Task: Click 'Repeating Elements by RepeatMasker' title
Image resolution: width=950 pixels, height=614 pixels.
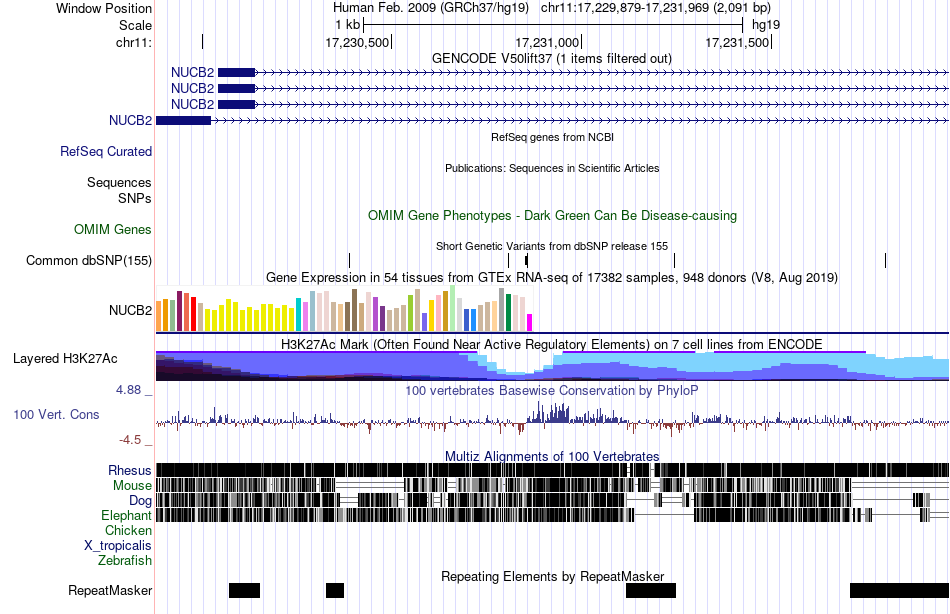Action: coord(553,576)
